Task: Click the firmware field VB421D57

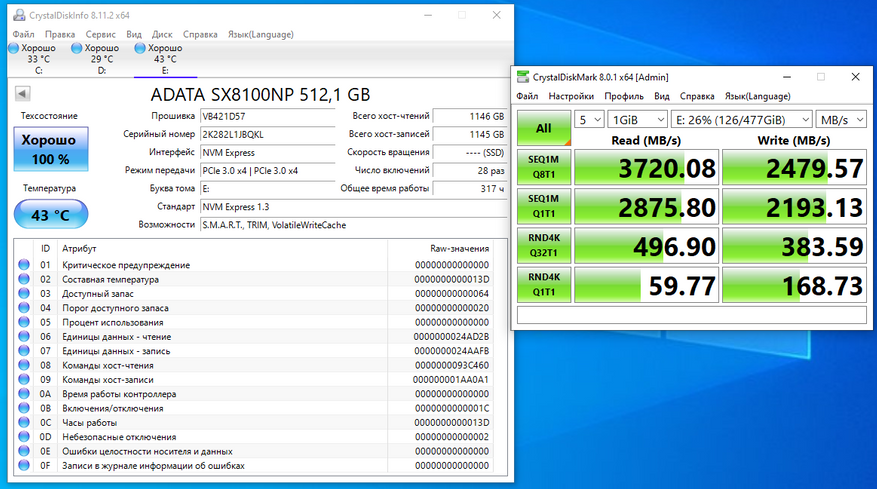Action: (267, 116)
